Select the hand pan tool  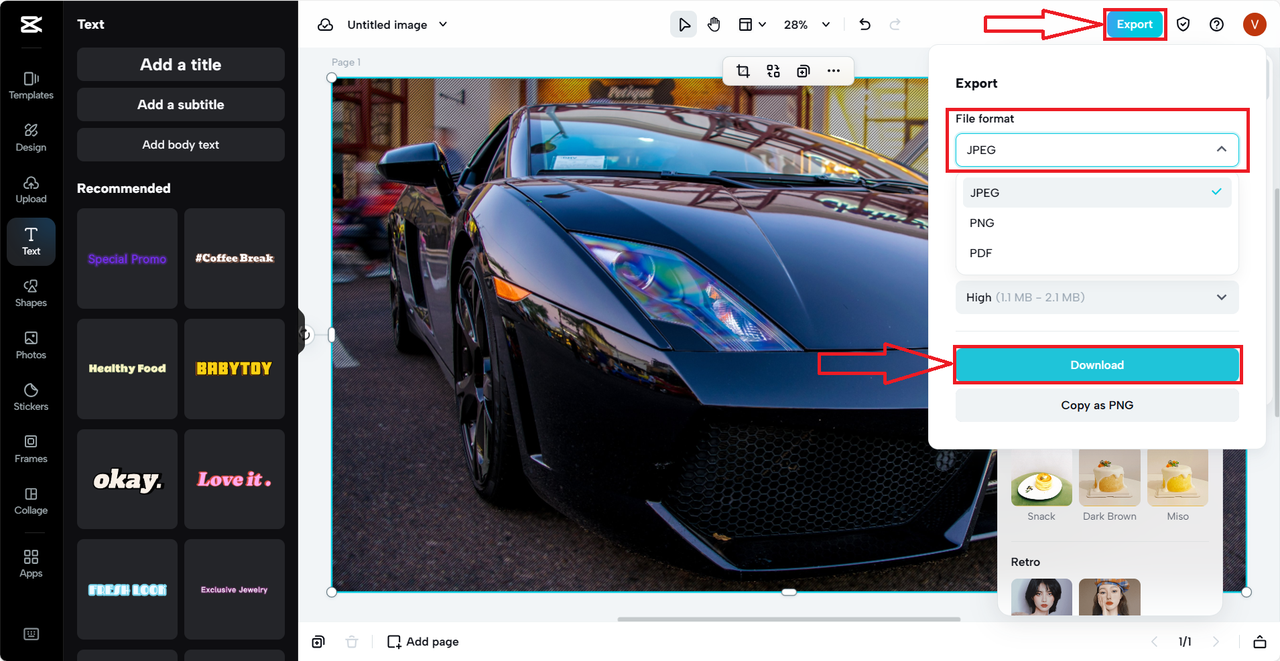pyautogui.click(x=714, y=25)
